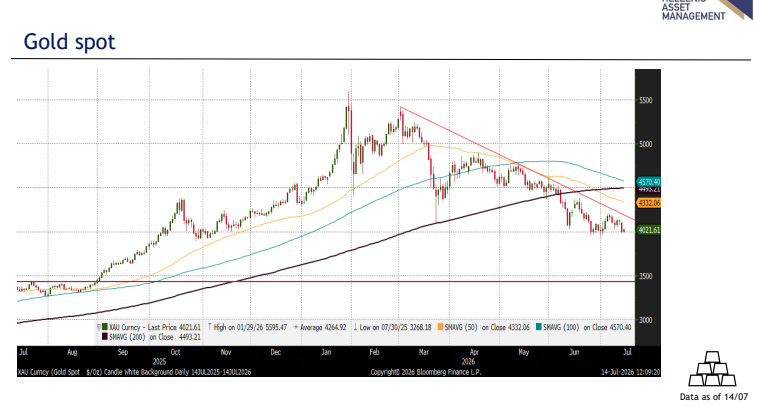Select the dark SMAVG (200) legend marker
Viewport: 757px width, 407px height.
(x=105, y=337)
